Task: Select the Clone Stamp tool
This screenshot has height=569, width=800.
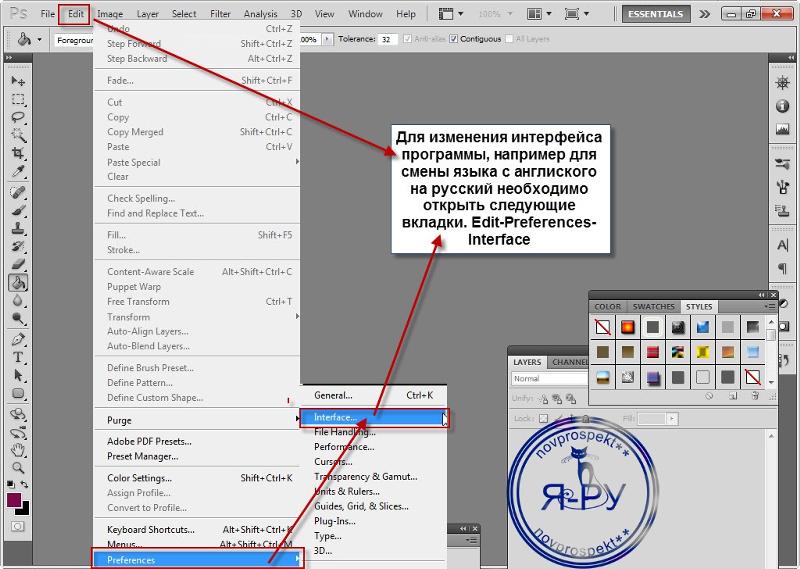Action: [x=18, y=228]
